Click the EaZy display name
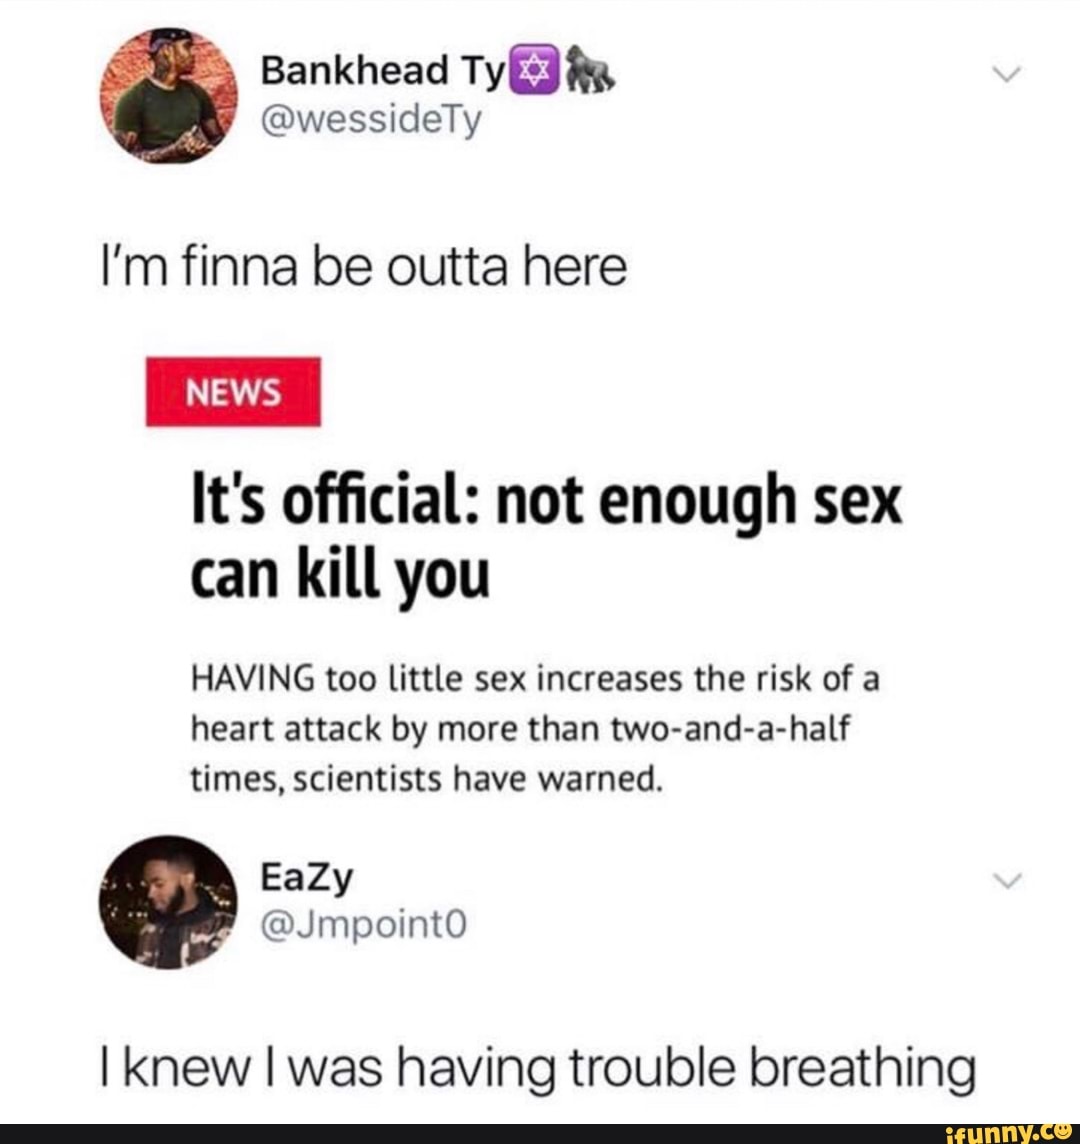The image size is (1080, 1144). (307, 878)
